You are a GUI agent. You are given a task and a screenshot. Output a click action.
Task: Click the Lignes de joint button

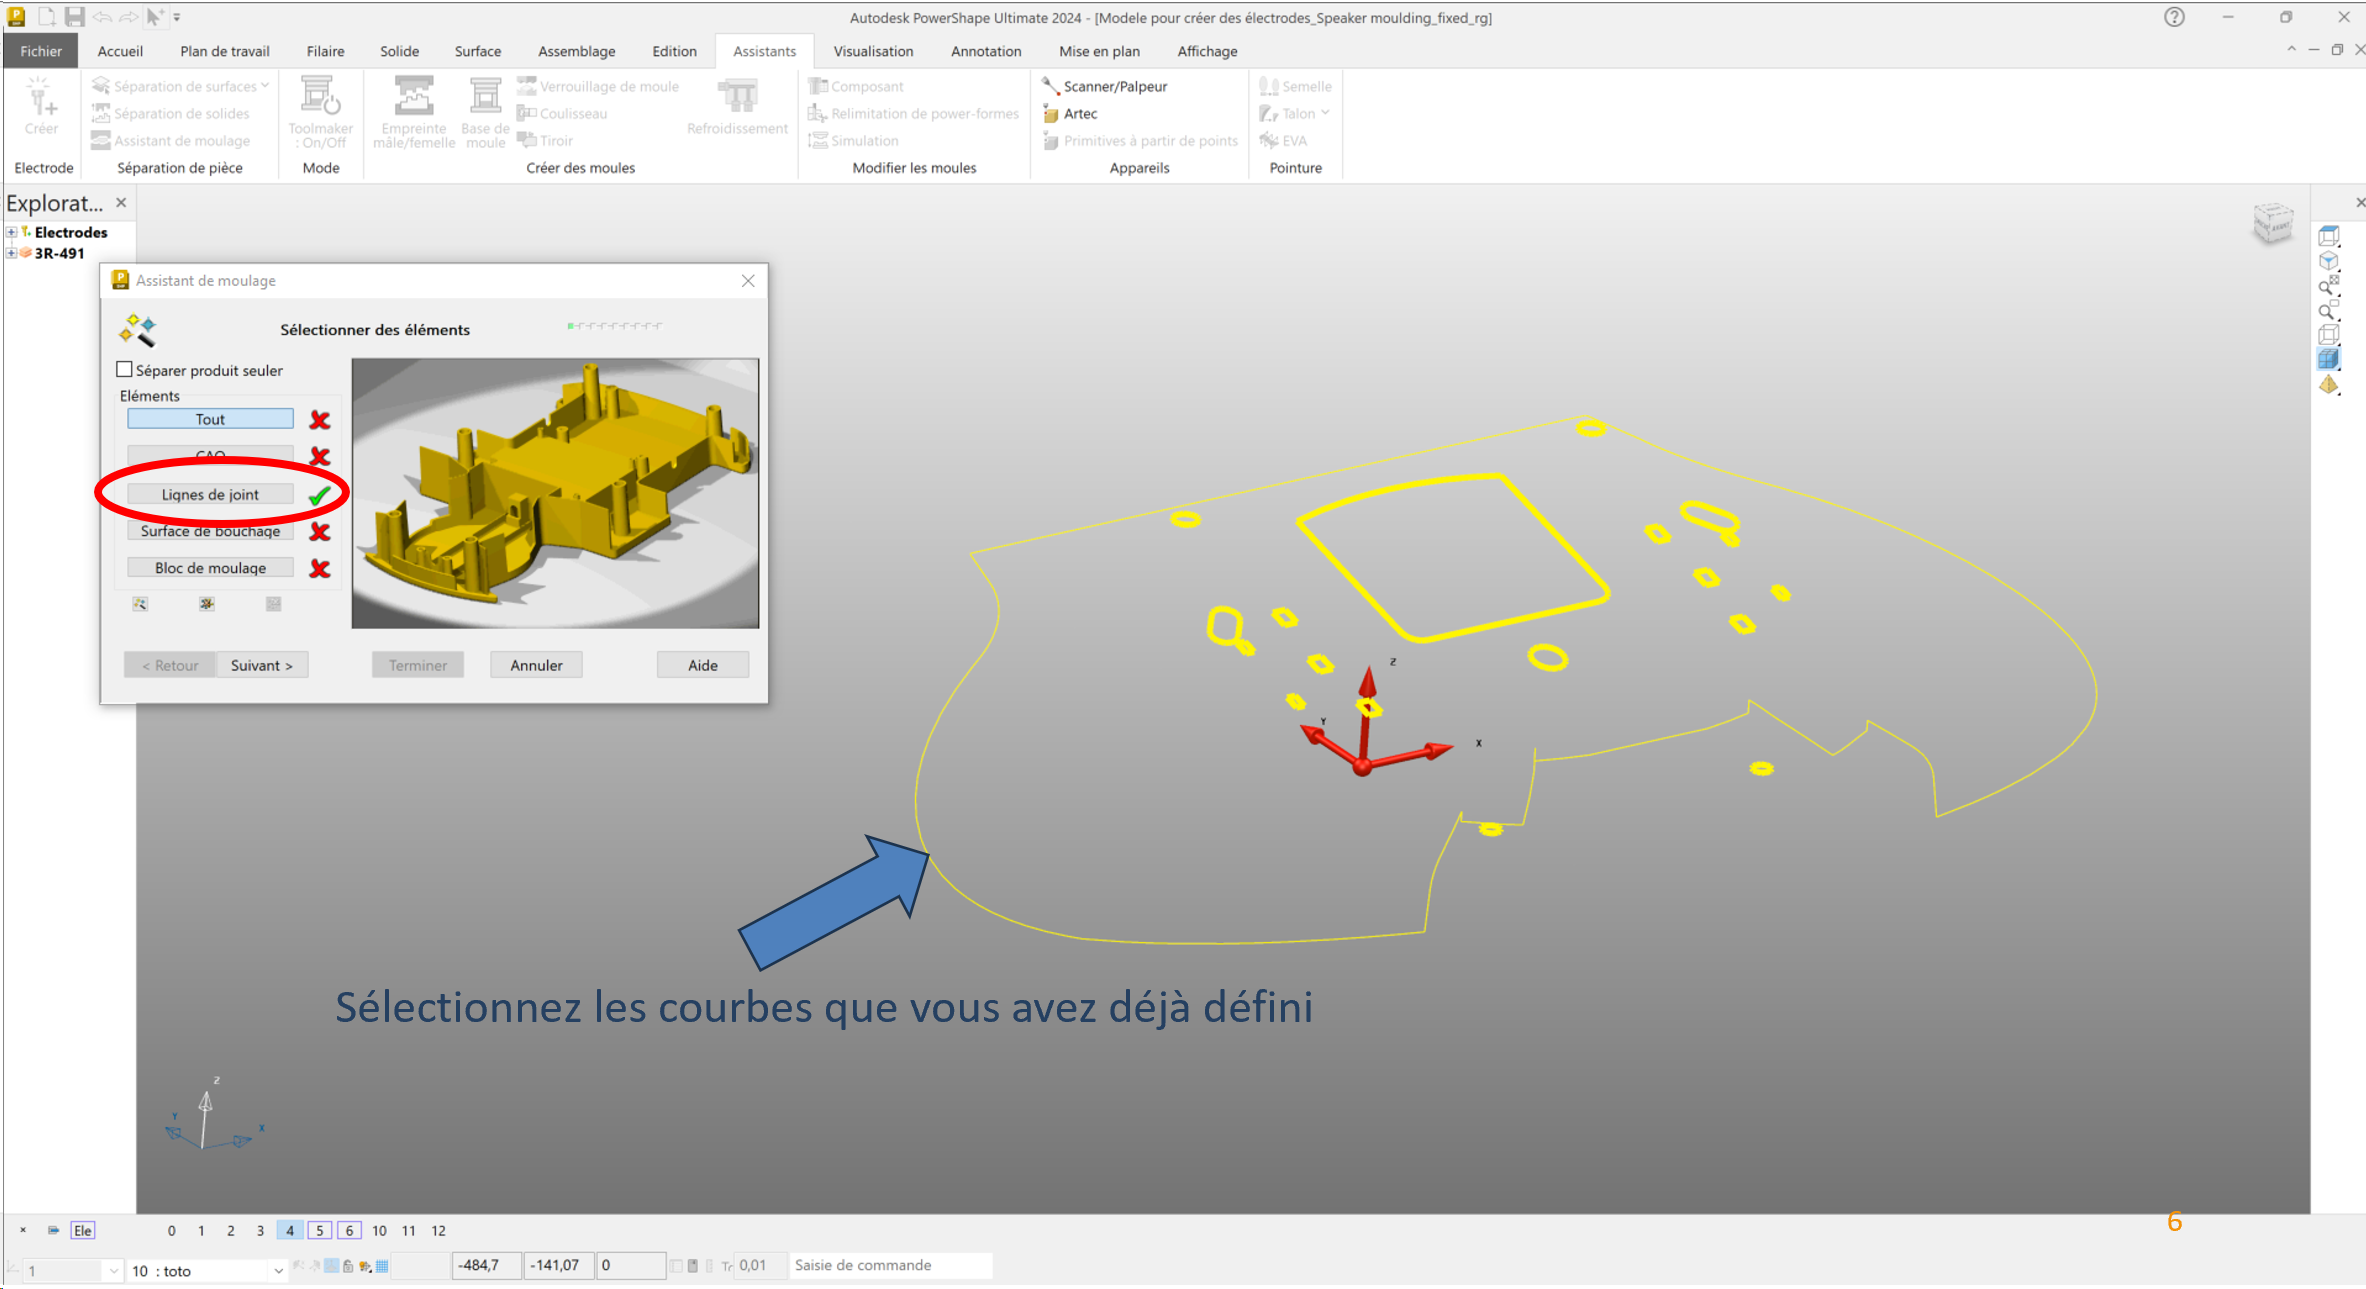210,494
